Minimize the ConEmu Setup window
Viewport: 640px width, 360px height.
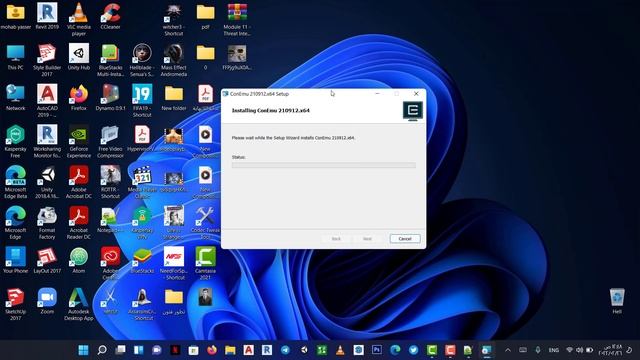coord(377,93)
